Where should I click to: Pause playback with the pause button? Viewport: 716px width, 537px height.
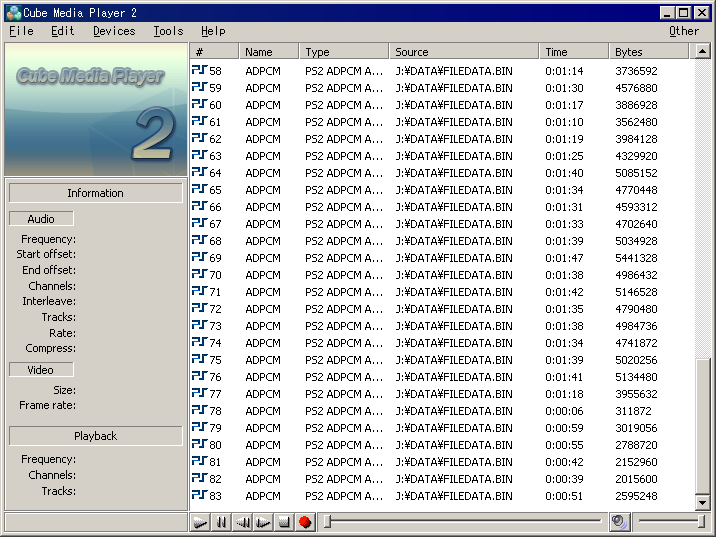click(221, 521)
